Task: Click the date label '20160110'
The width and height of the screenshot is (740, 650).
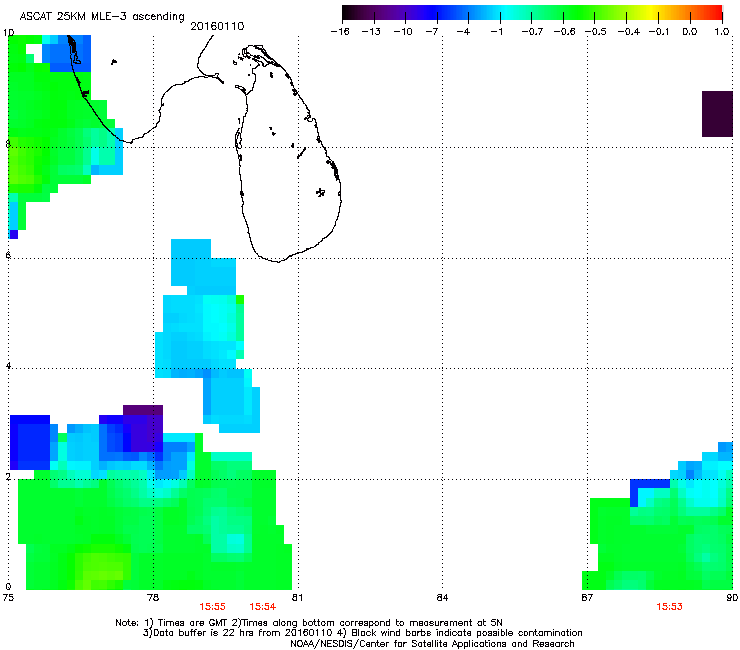Action: pyautogui.click(x=217, y=26)
